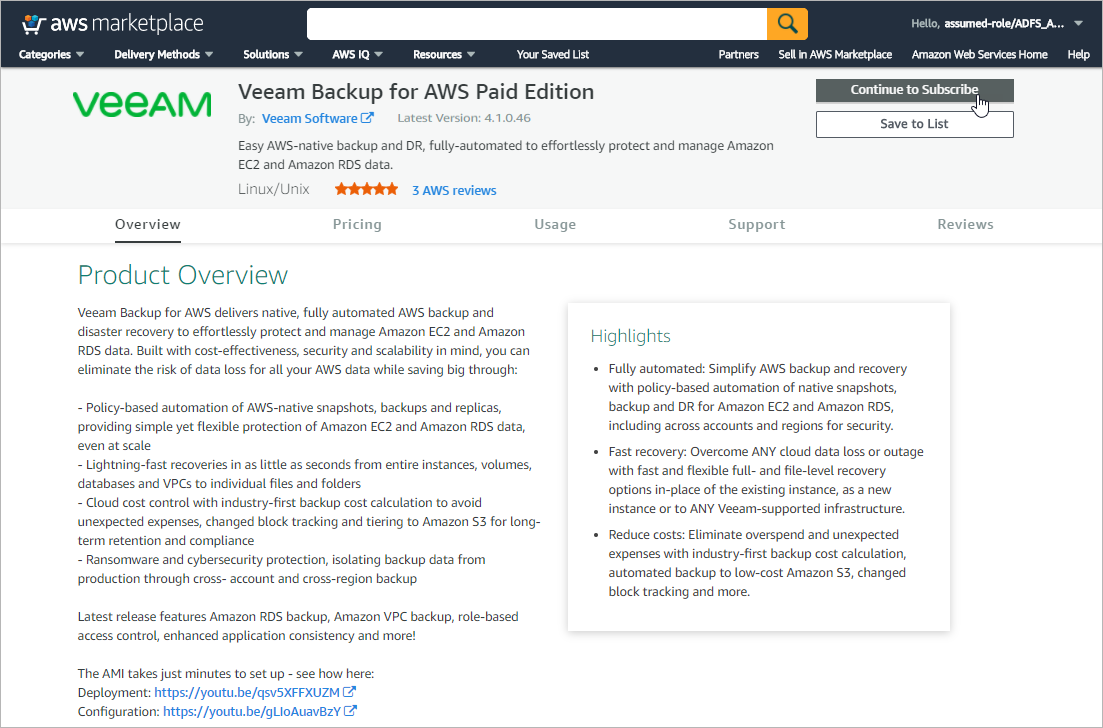Open the 3 AWS reviews link
Image resolution: width=1103 pixels, height=728 pixels.
(454, 190)
